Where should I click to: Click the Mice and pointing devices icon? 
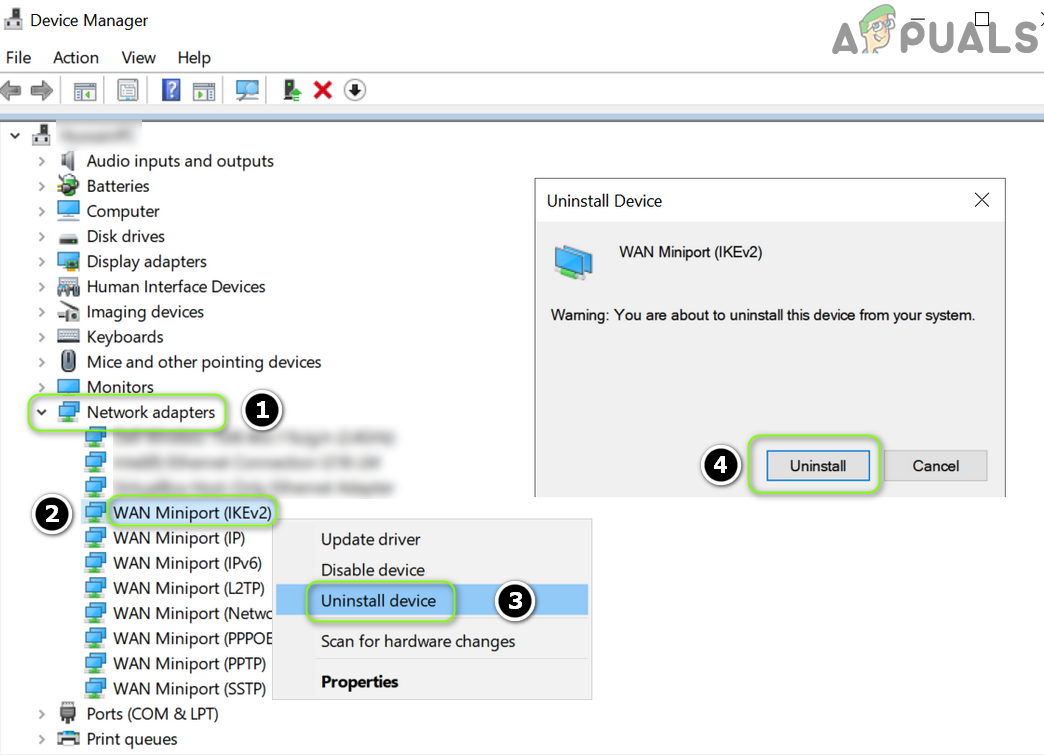coord(68,362)
